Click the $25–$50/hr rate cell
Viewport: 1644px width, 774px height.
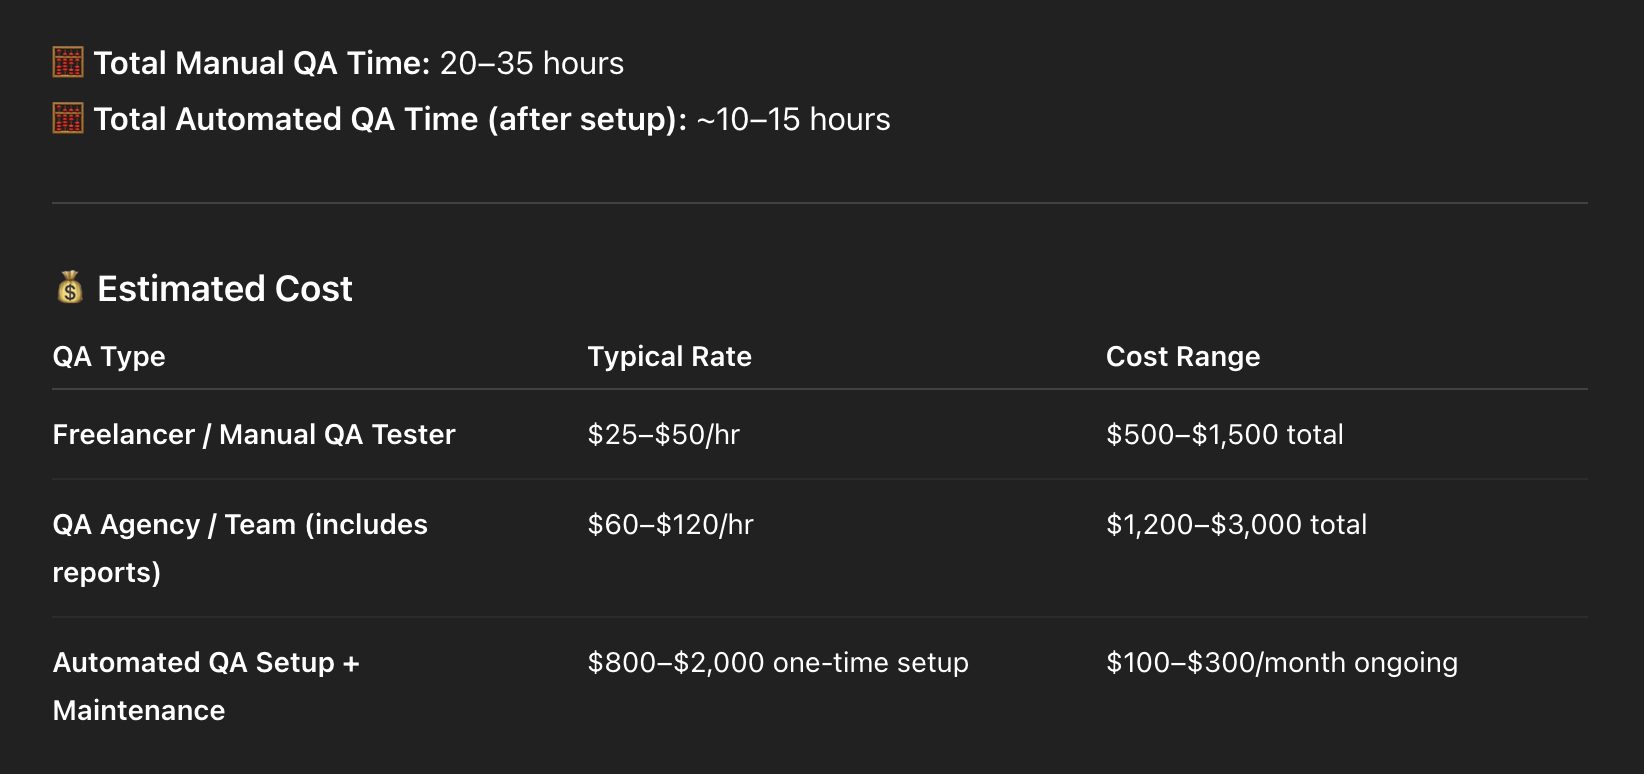(x=664, y=435)
